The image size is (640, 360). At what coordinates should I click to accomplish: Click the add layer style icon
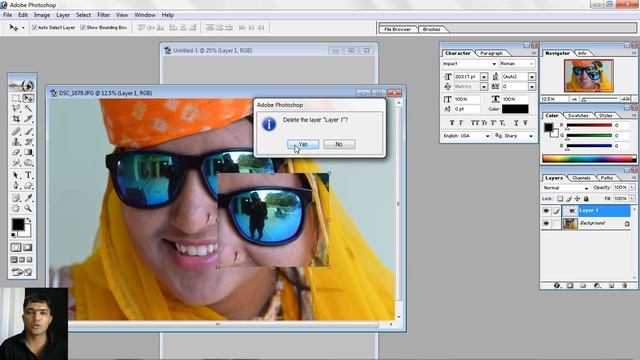click(557, 285)
